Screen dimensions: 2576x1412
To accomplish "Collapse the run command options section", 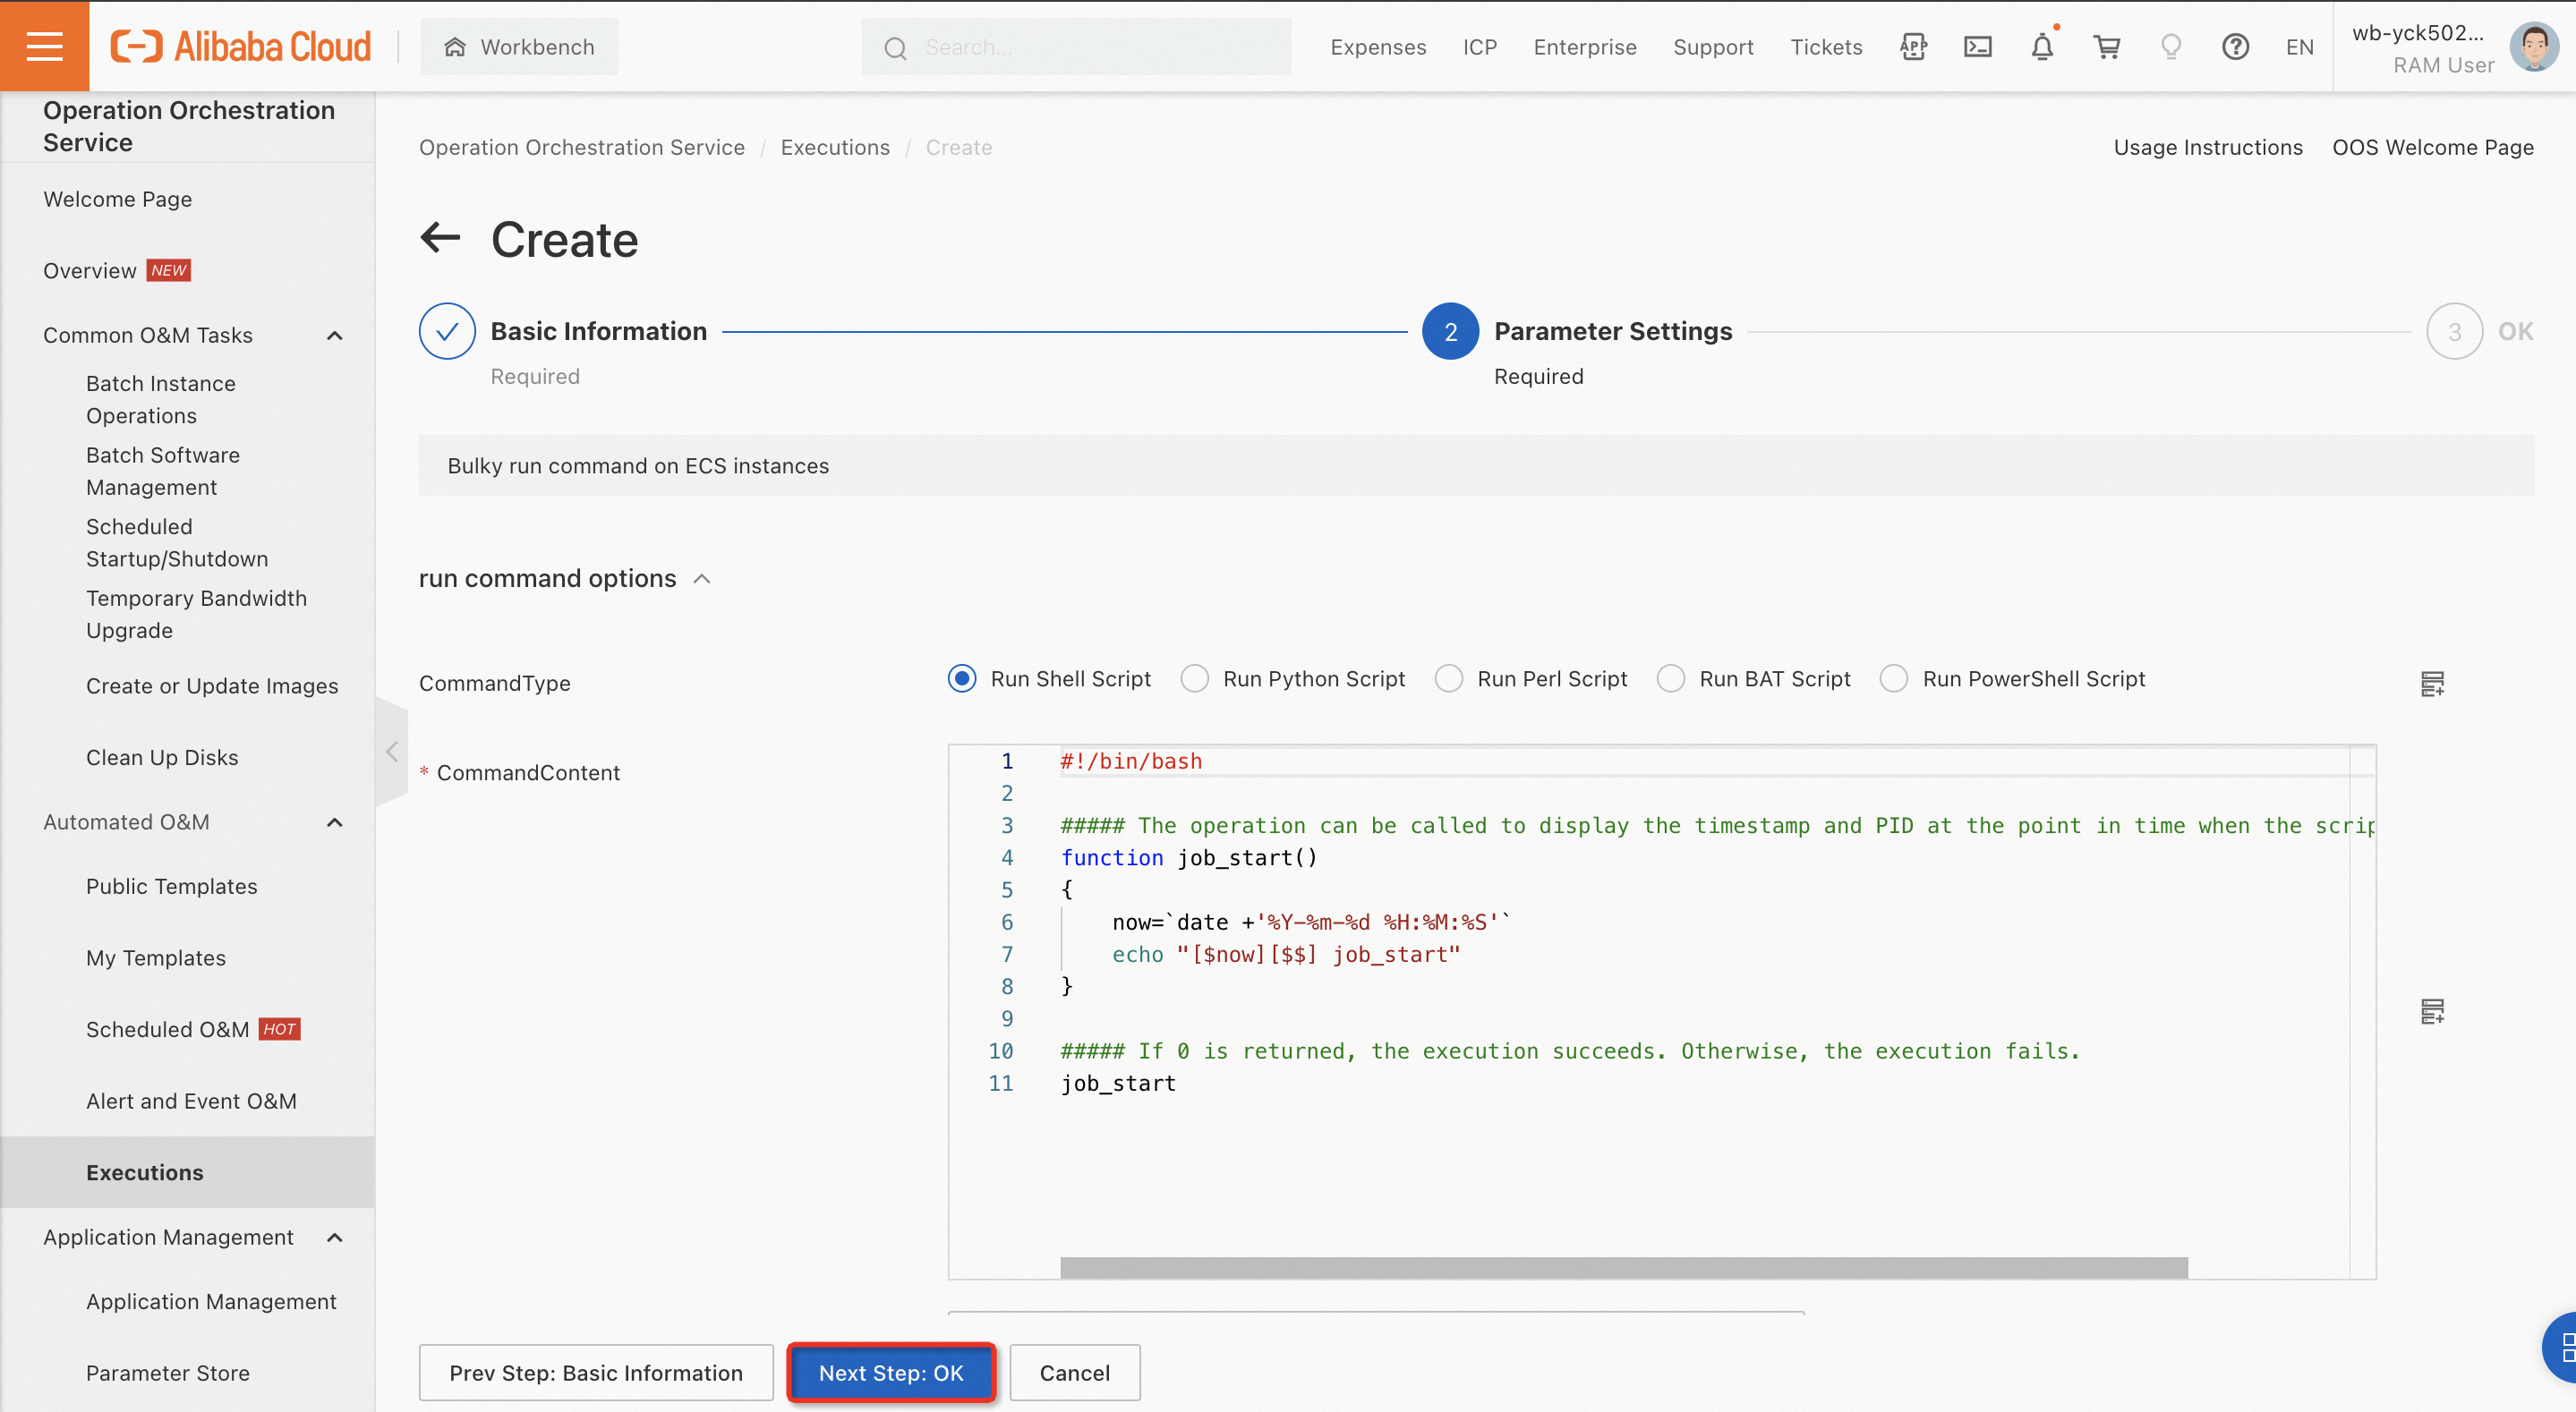I will (x=702, y=579).
